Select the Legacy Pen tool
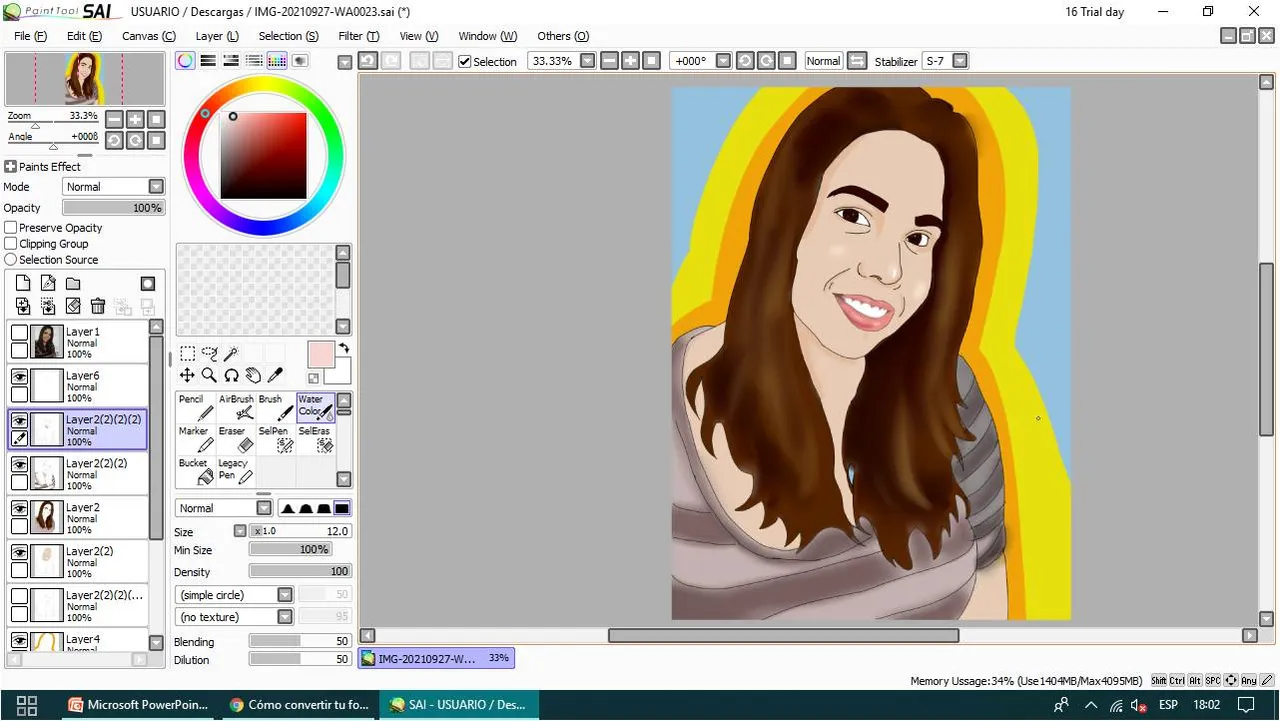This screenshot has width=1280, height=721. [x=236, y=471]
